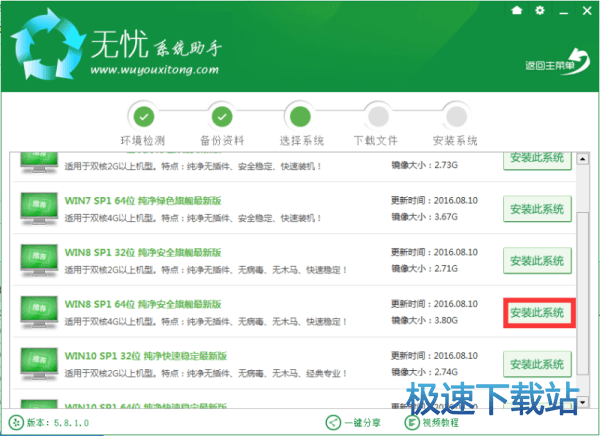Select the 选择系统 step circle
Image resolution: width=600 pixels, height=436 pixels.
(x=300, y=117)
